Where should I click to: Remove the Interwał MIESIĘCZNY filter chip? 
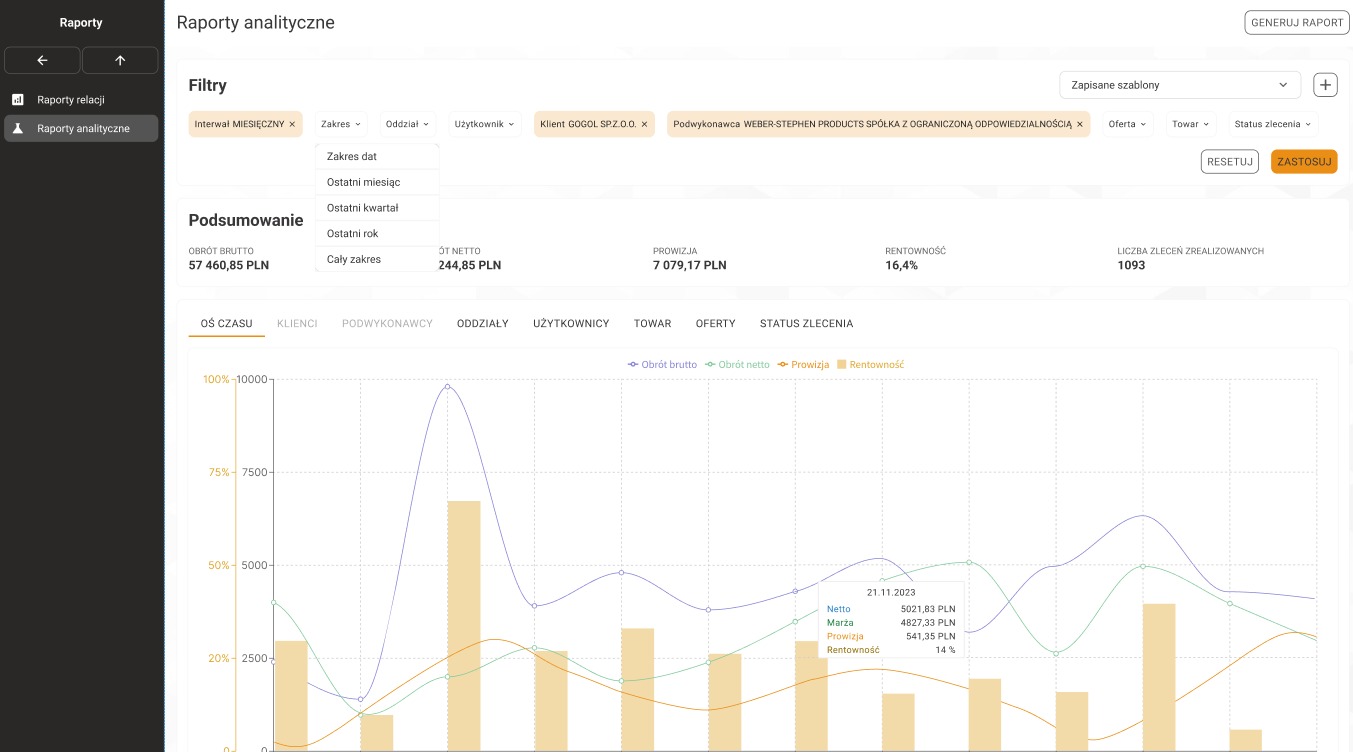[x=292, y=124]
